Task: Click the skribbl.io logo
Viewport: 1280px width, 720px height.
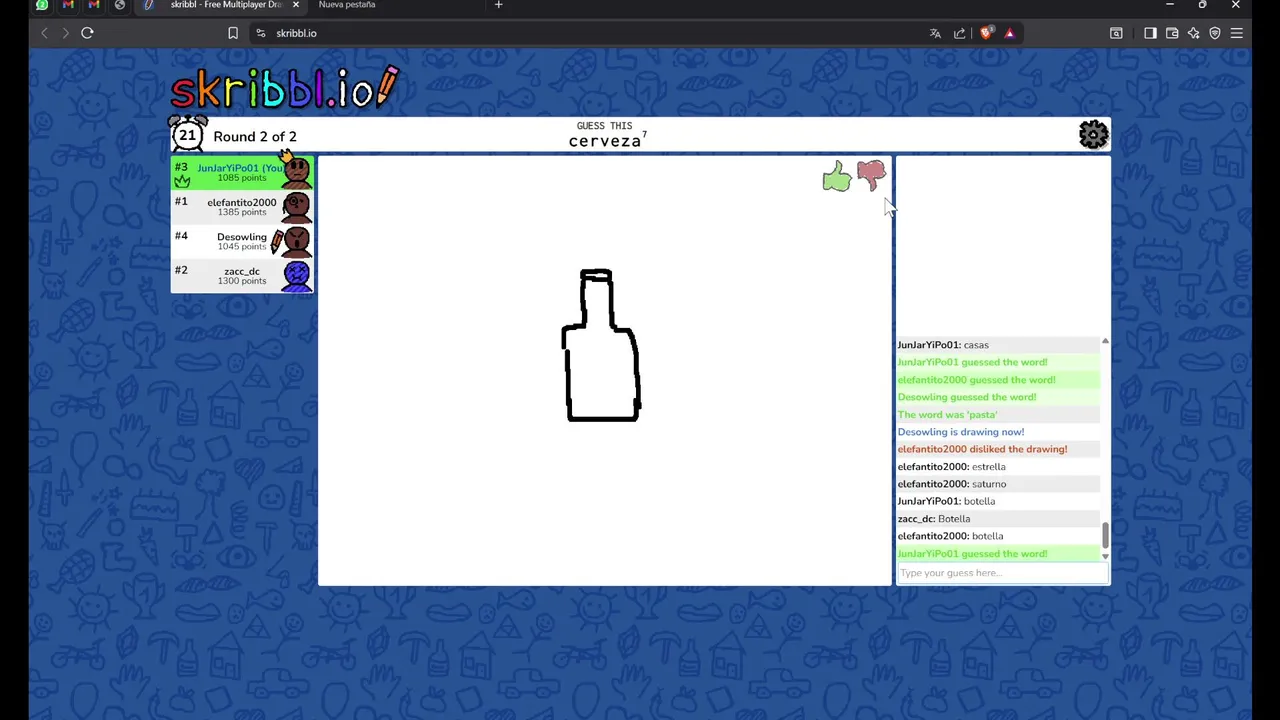Action: coord(285,88)
